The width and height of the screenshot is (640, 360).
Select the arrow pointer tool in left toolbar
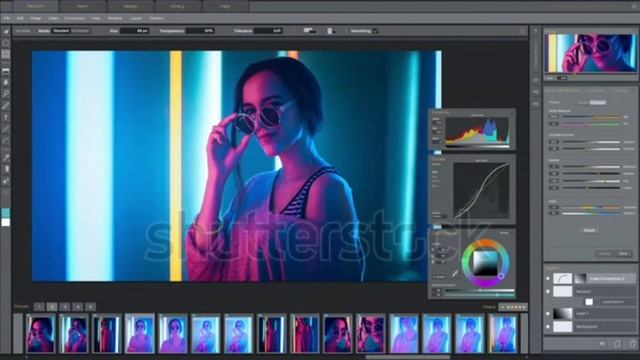[x=6, y=31]
